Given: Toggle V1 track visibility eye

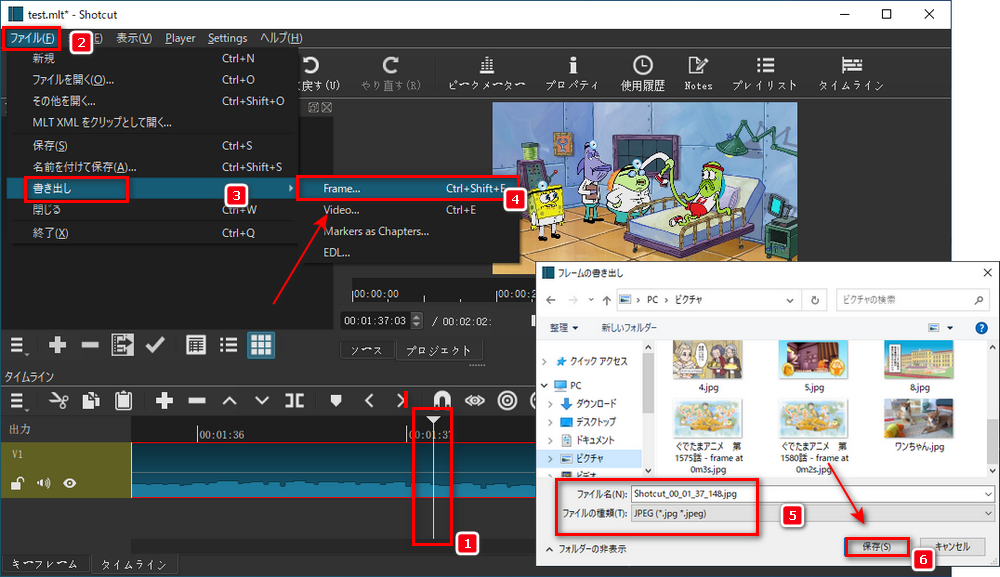Looking at the screenshot, I should pos(70,483).
